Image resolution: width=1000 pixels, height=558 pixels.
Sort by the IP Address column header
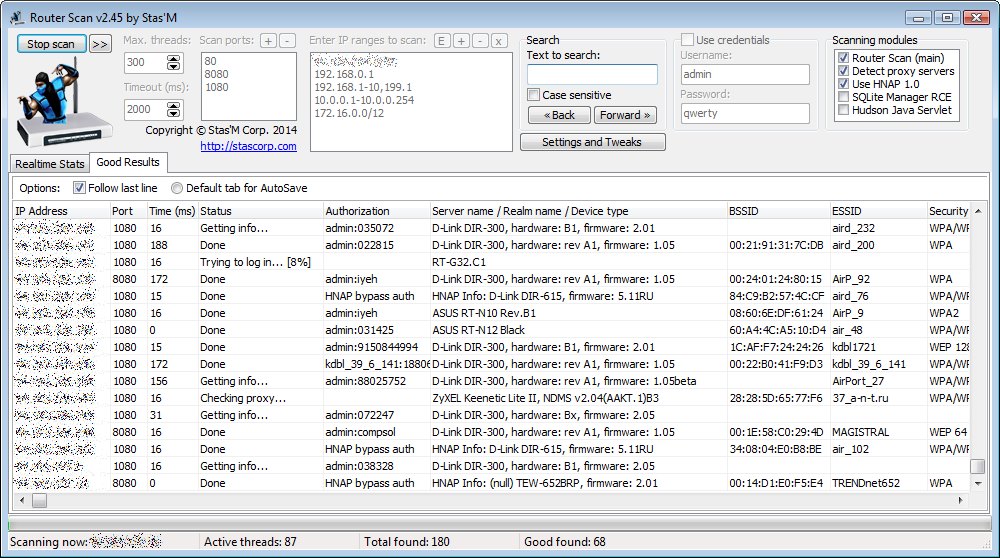click(61, 211)
